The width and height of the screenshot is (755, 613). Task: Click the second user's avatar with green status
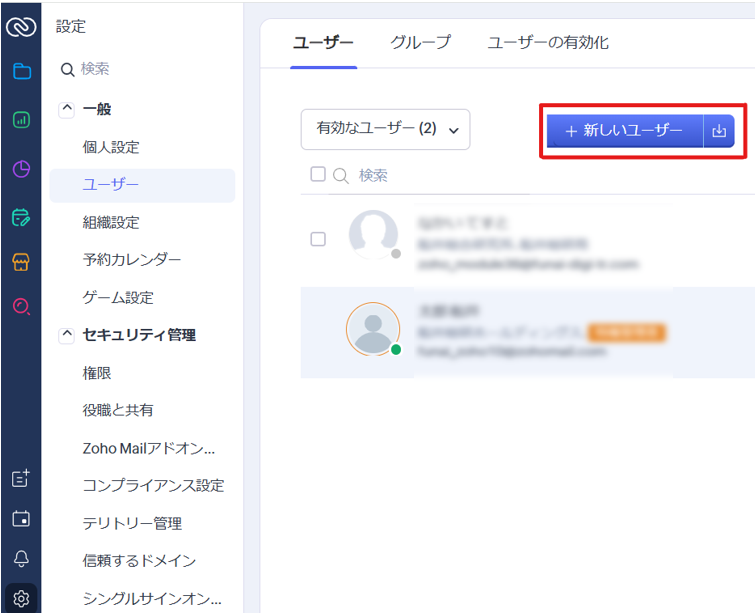(374, 329)
